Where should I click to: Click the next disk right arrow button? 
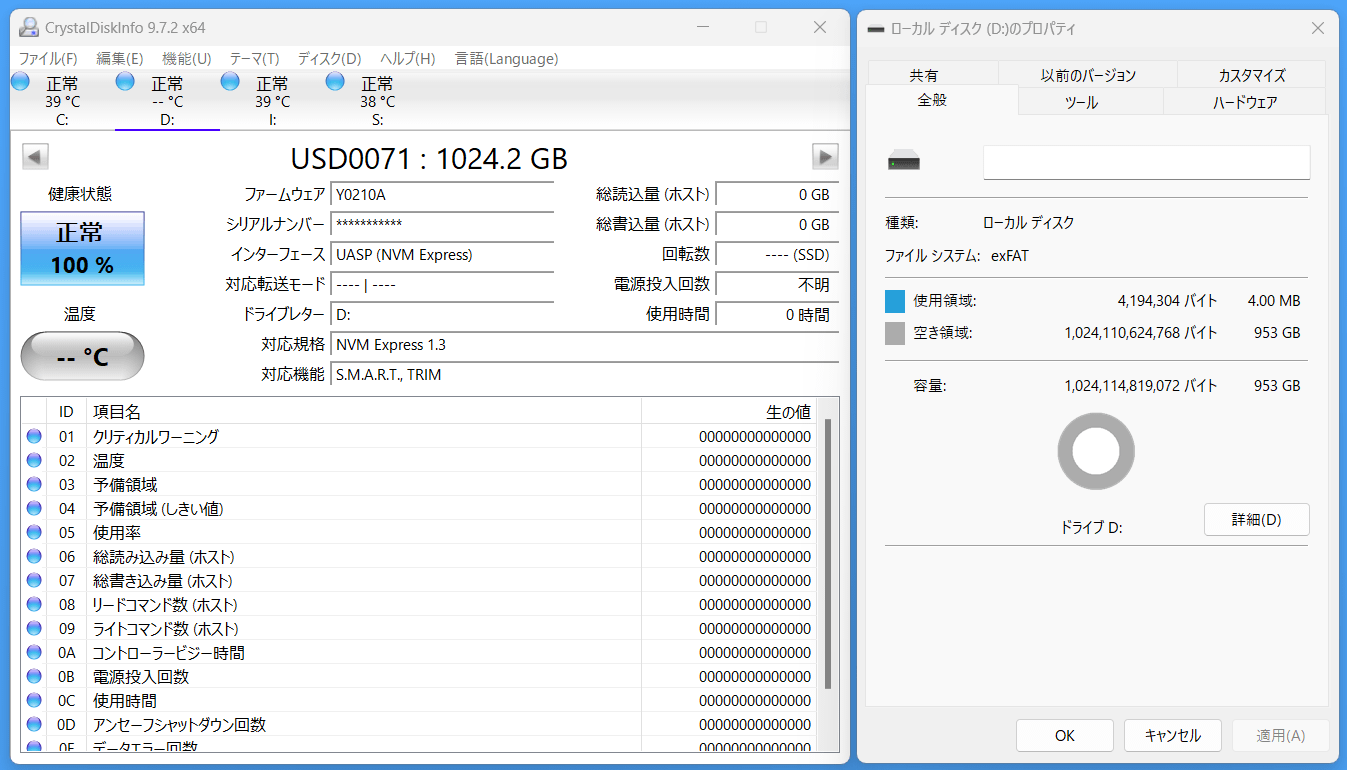(825, 156)
